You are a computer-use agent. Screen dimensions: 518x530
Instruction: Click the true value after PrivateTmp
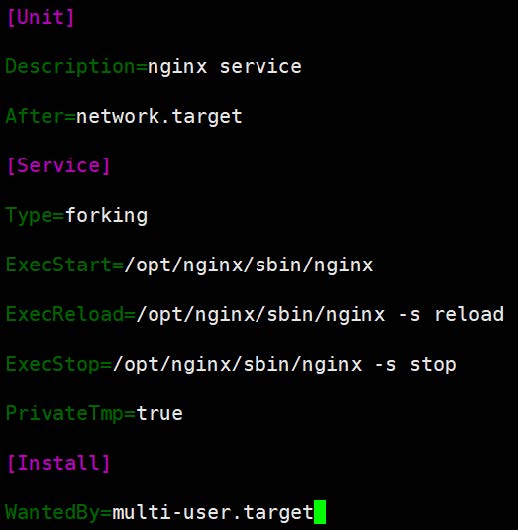pos(160,414)
